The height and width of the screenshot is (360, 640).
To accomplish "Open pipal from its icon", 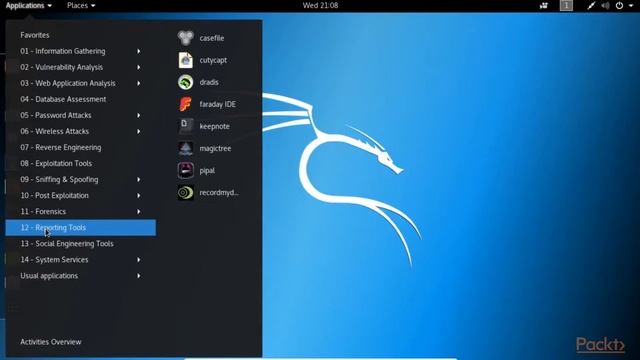I will click(186, 170).
